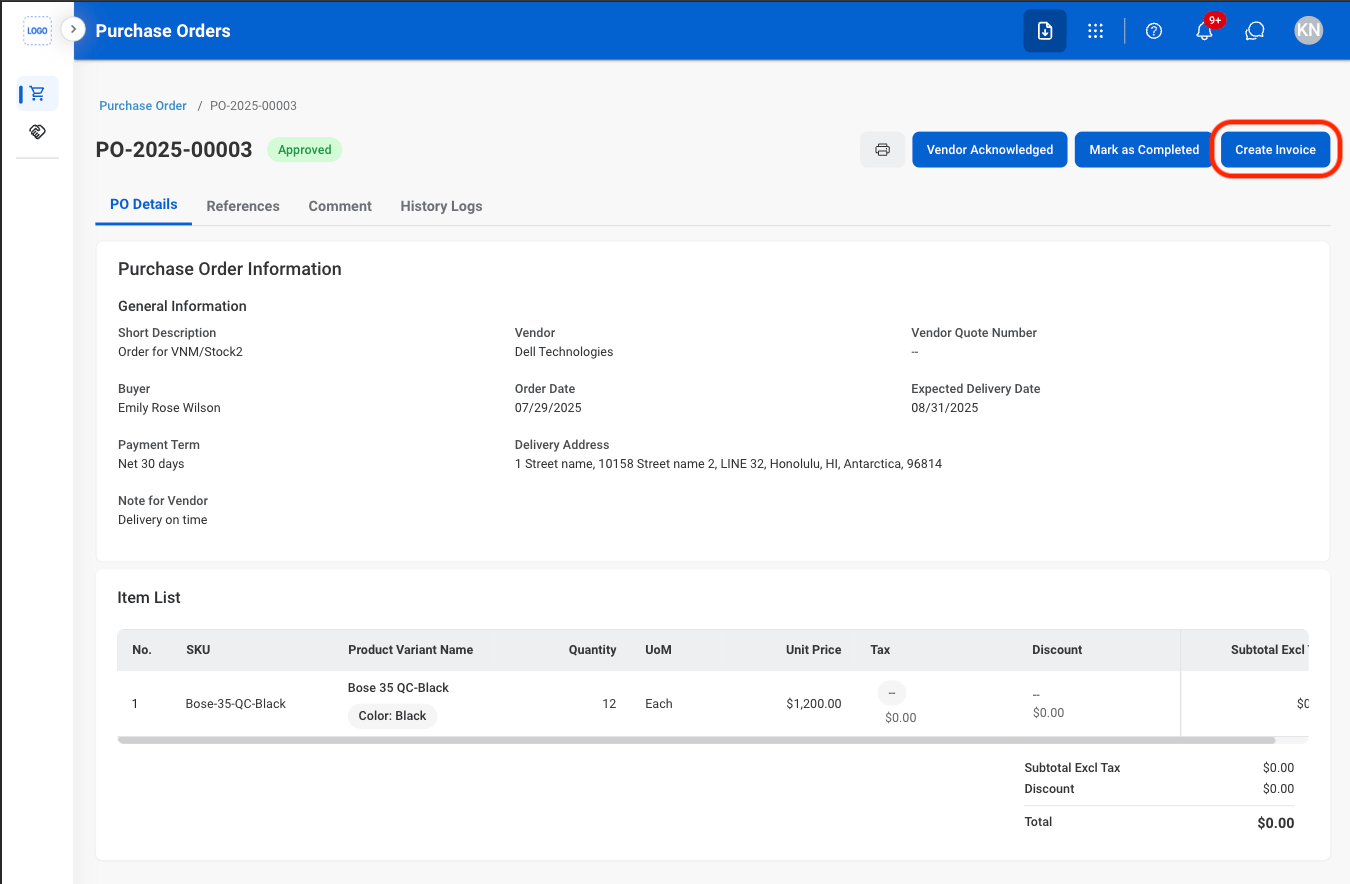This screenshot has height=884, width=1350.
Task: Click the Bose 35 QC-Black product name
Action: 398,688
